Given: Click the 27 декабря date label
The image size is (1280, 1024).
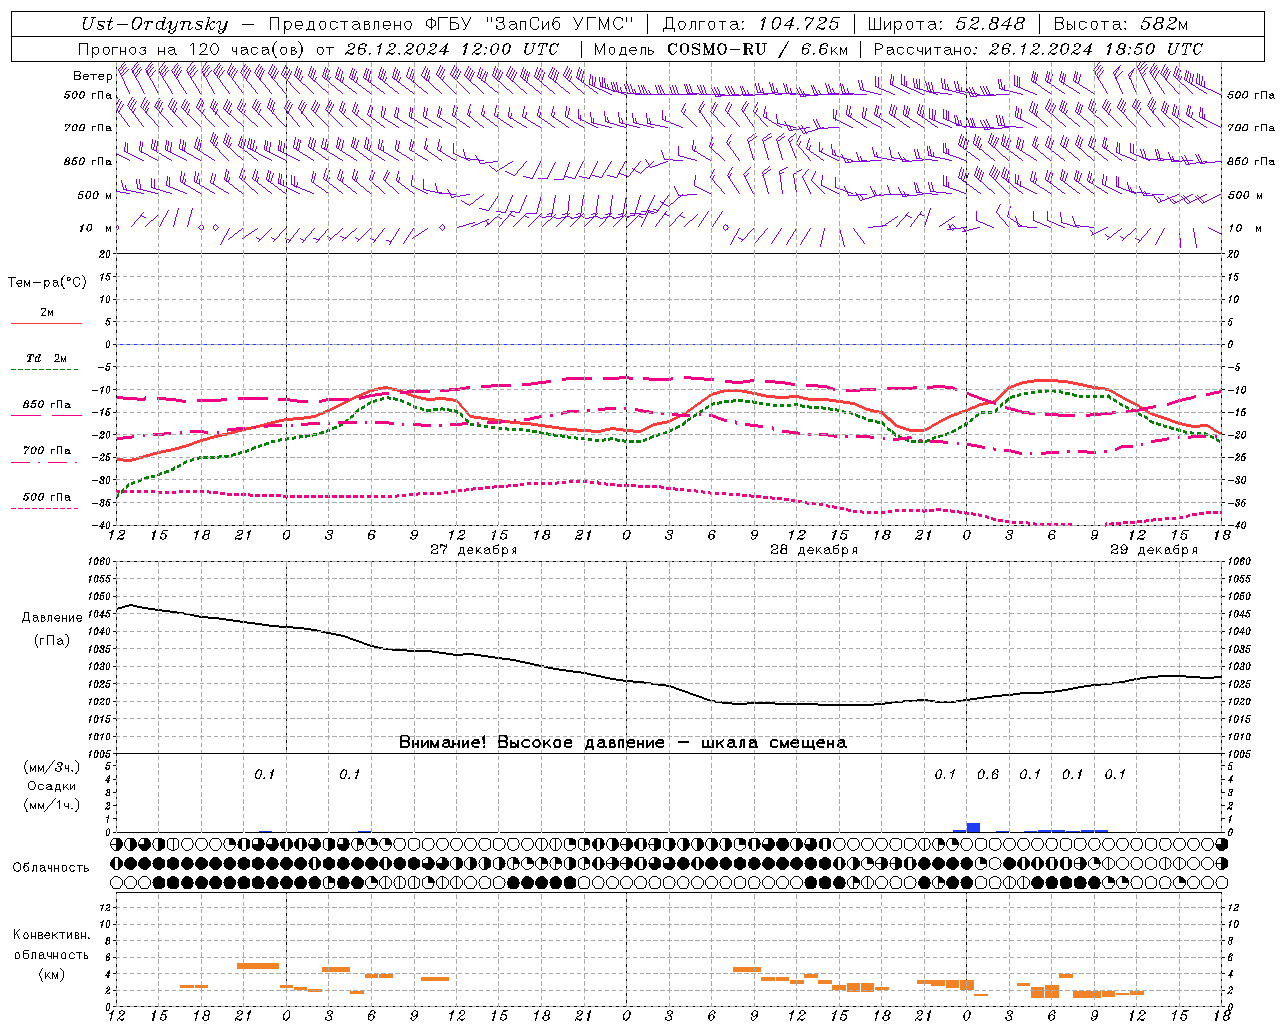Looking at the screenshot, I should [x=473, y=550].
